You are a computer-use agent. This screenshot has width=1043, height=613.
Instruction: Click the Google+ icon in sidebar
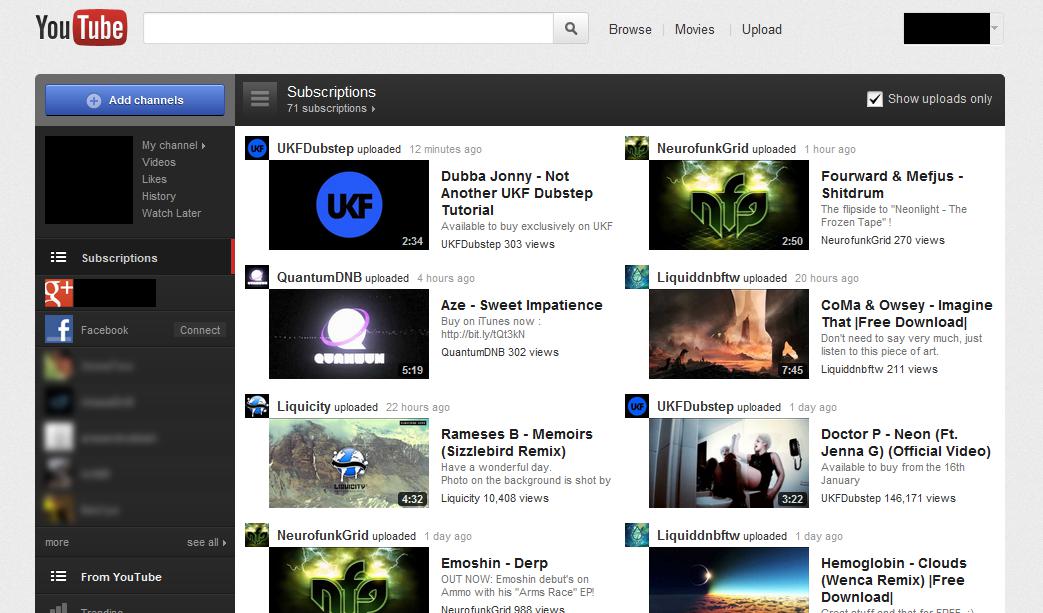tap(59, 293)
